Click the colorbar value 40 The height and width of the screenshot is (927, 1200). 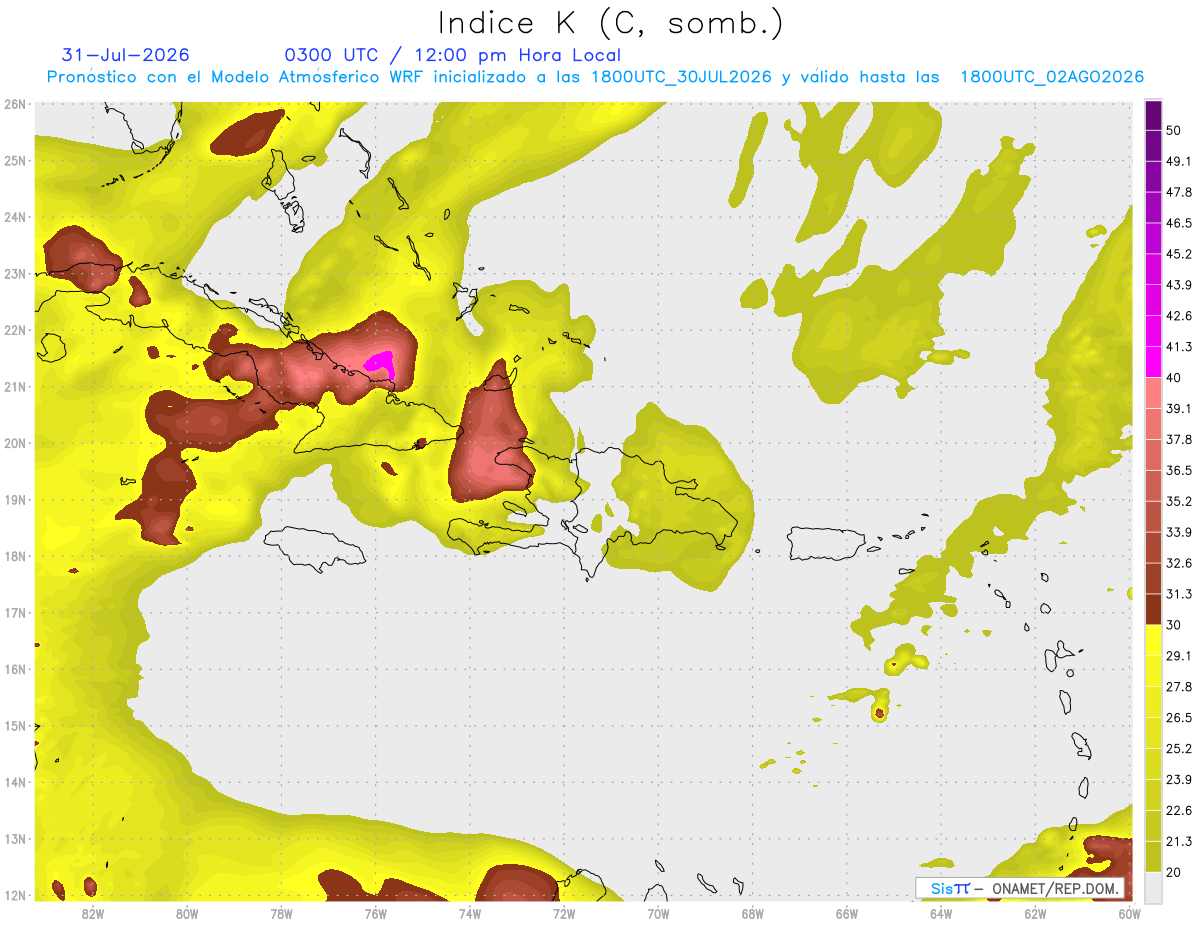pos(1174,377)
